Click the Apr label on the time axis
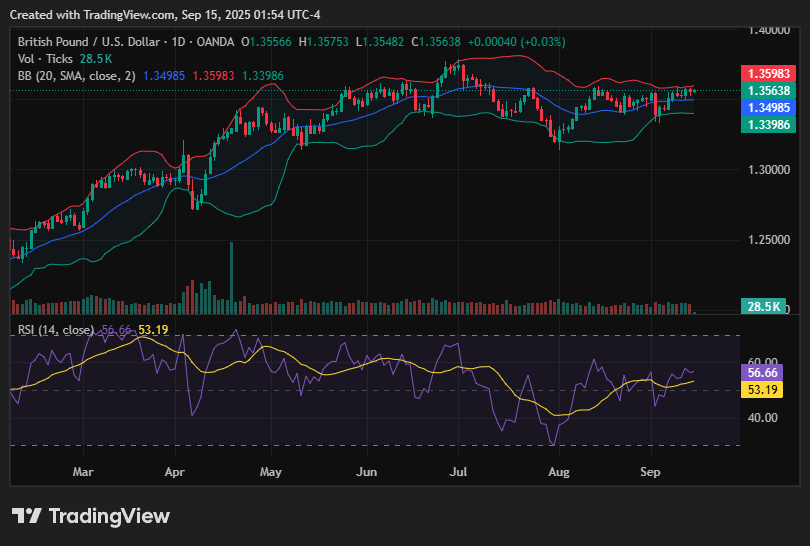Screen dimensions: 810x546 click(x=175, y=472)
